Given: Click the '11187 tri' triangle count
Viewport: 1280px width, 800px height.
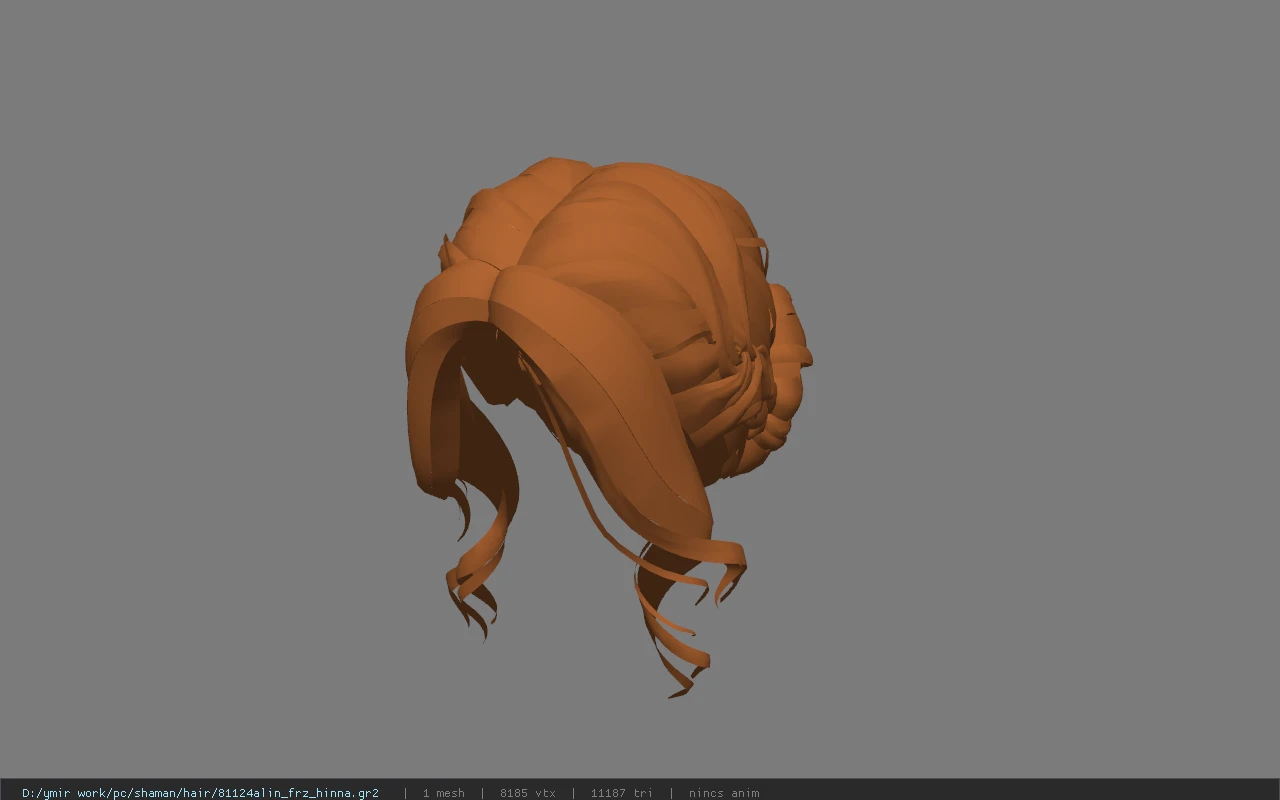Looking at the screenshot, I should click(621, 793).
